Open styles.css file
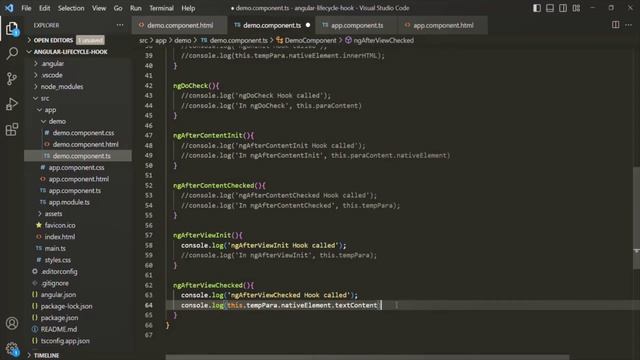The image size is (640, 360). point(58,260)
